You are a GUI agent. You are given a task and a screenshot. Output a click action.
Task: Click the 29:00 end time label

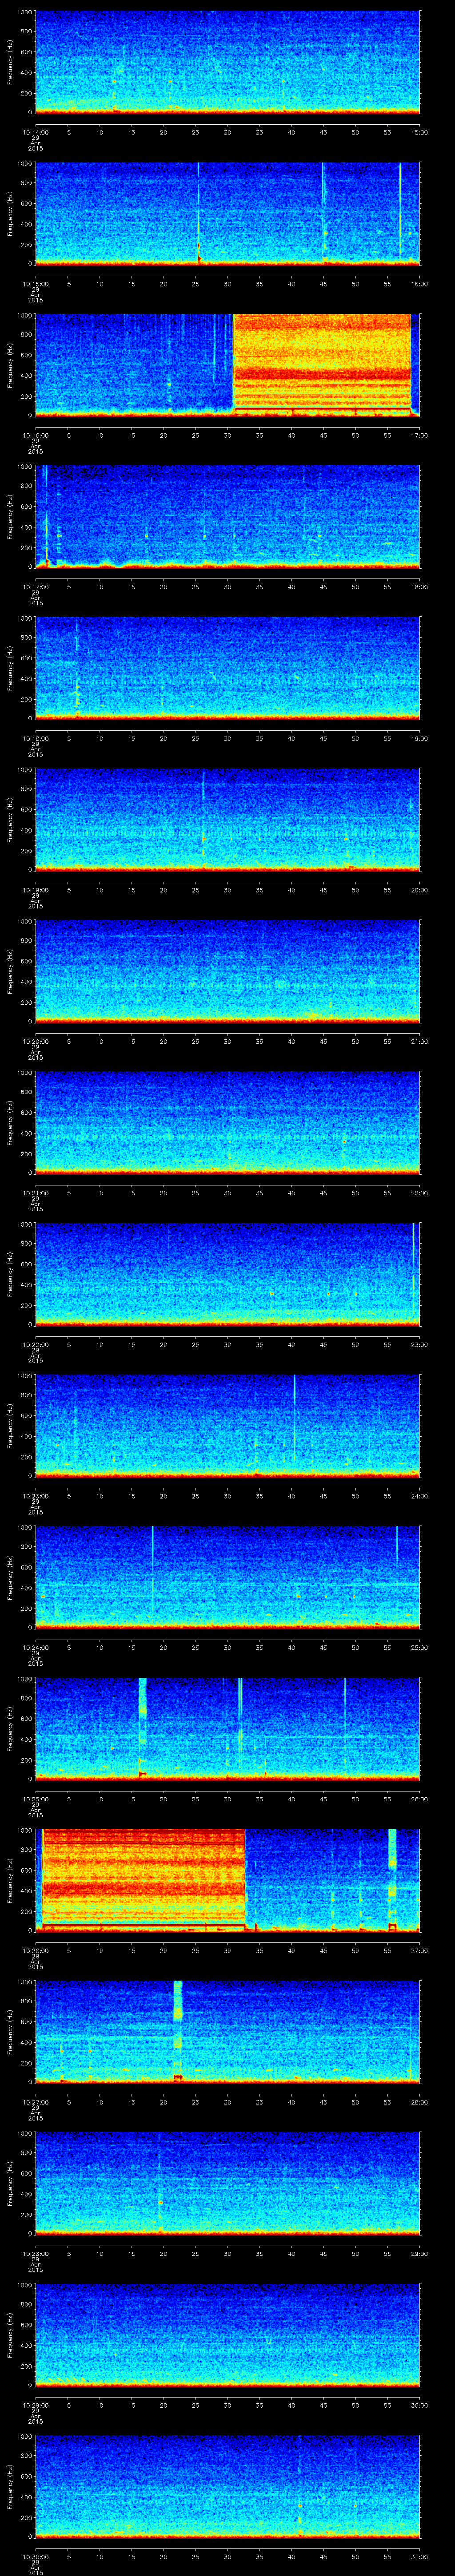[419, 2254]
